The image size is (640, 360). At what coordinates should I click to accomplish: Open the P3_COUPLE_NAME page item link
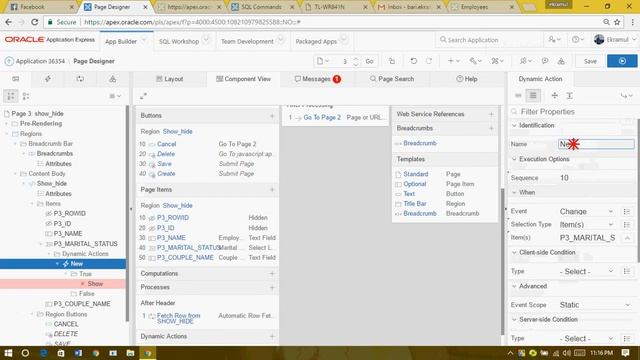[x=185, y=258]
